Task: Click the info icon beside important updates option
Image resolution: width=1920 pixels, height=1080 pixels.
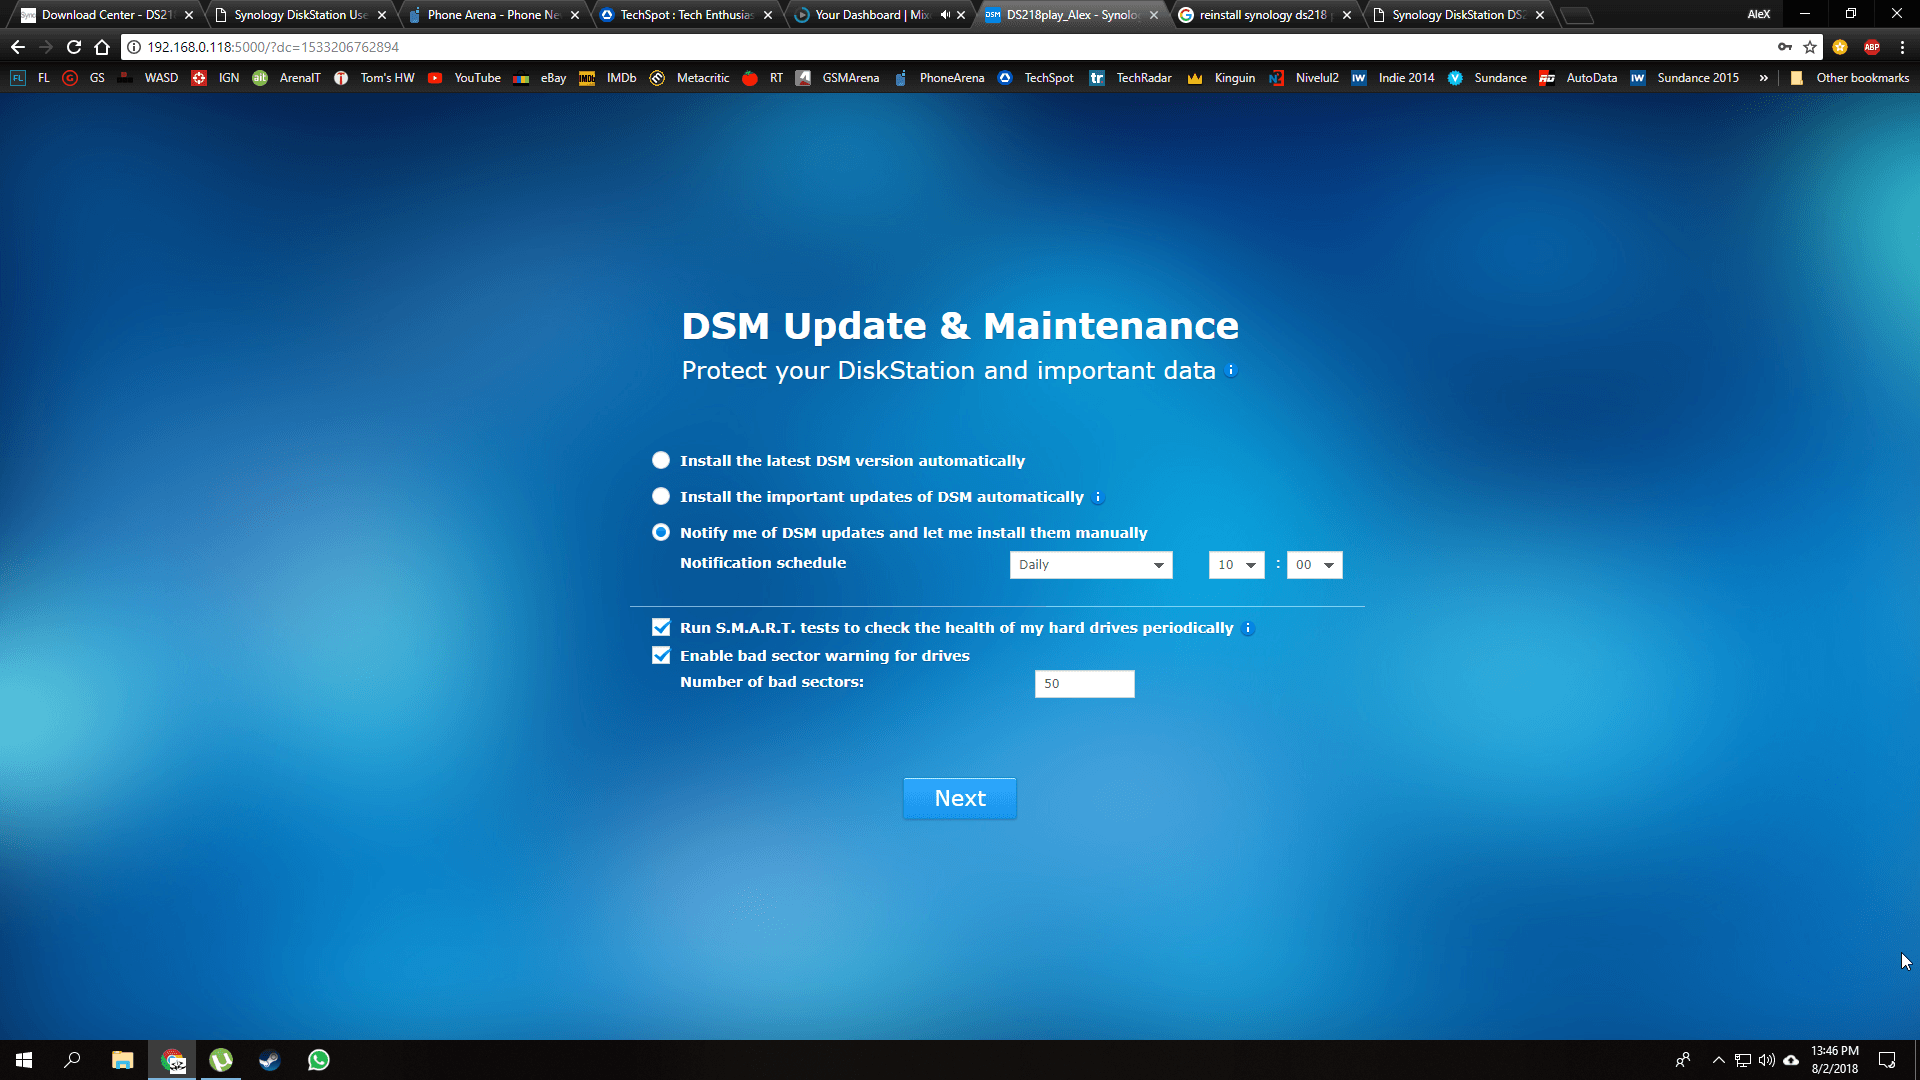Action: [1098, 497]
